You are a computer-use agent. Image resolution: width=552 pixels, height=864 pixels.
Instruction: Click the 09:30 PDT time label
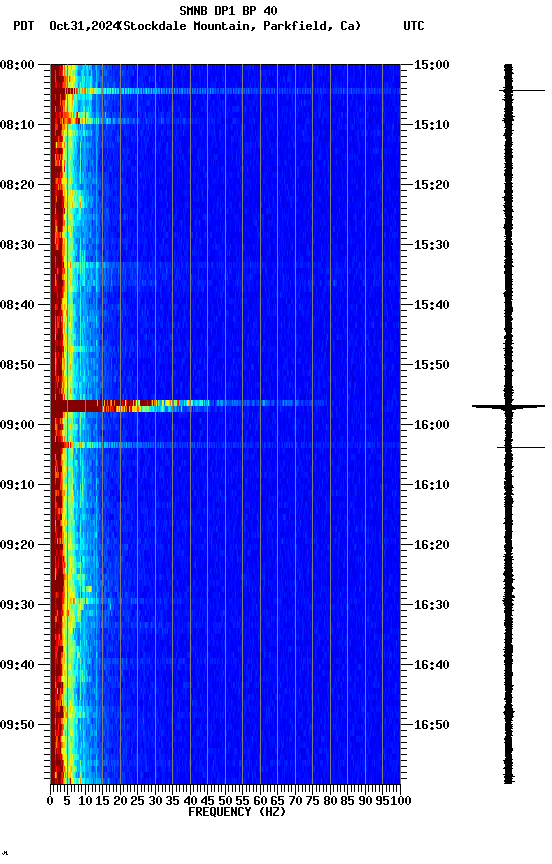coord(17,606)
